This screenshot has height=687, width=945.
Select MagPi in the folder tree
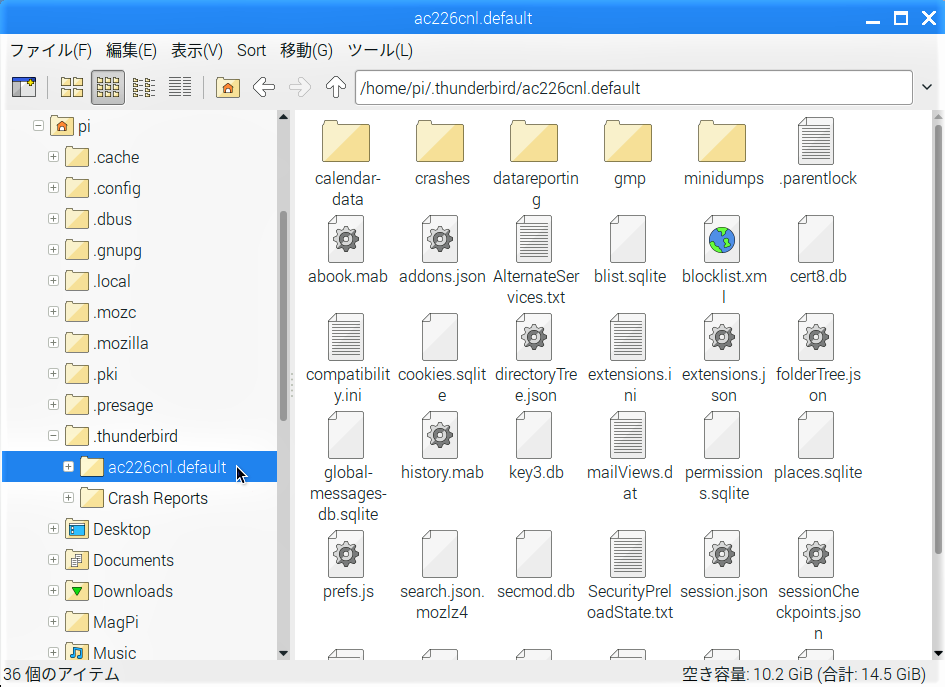[116, 622]
